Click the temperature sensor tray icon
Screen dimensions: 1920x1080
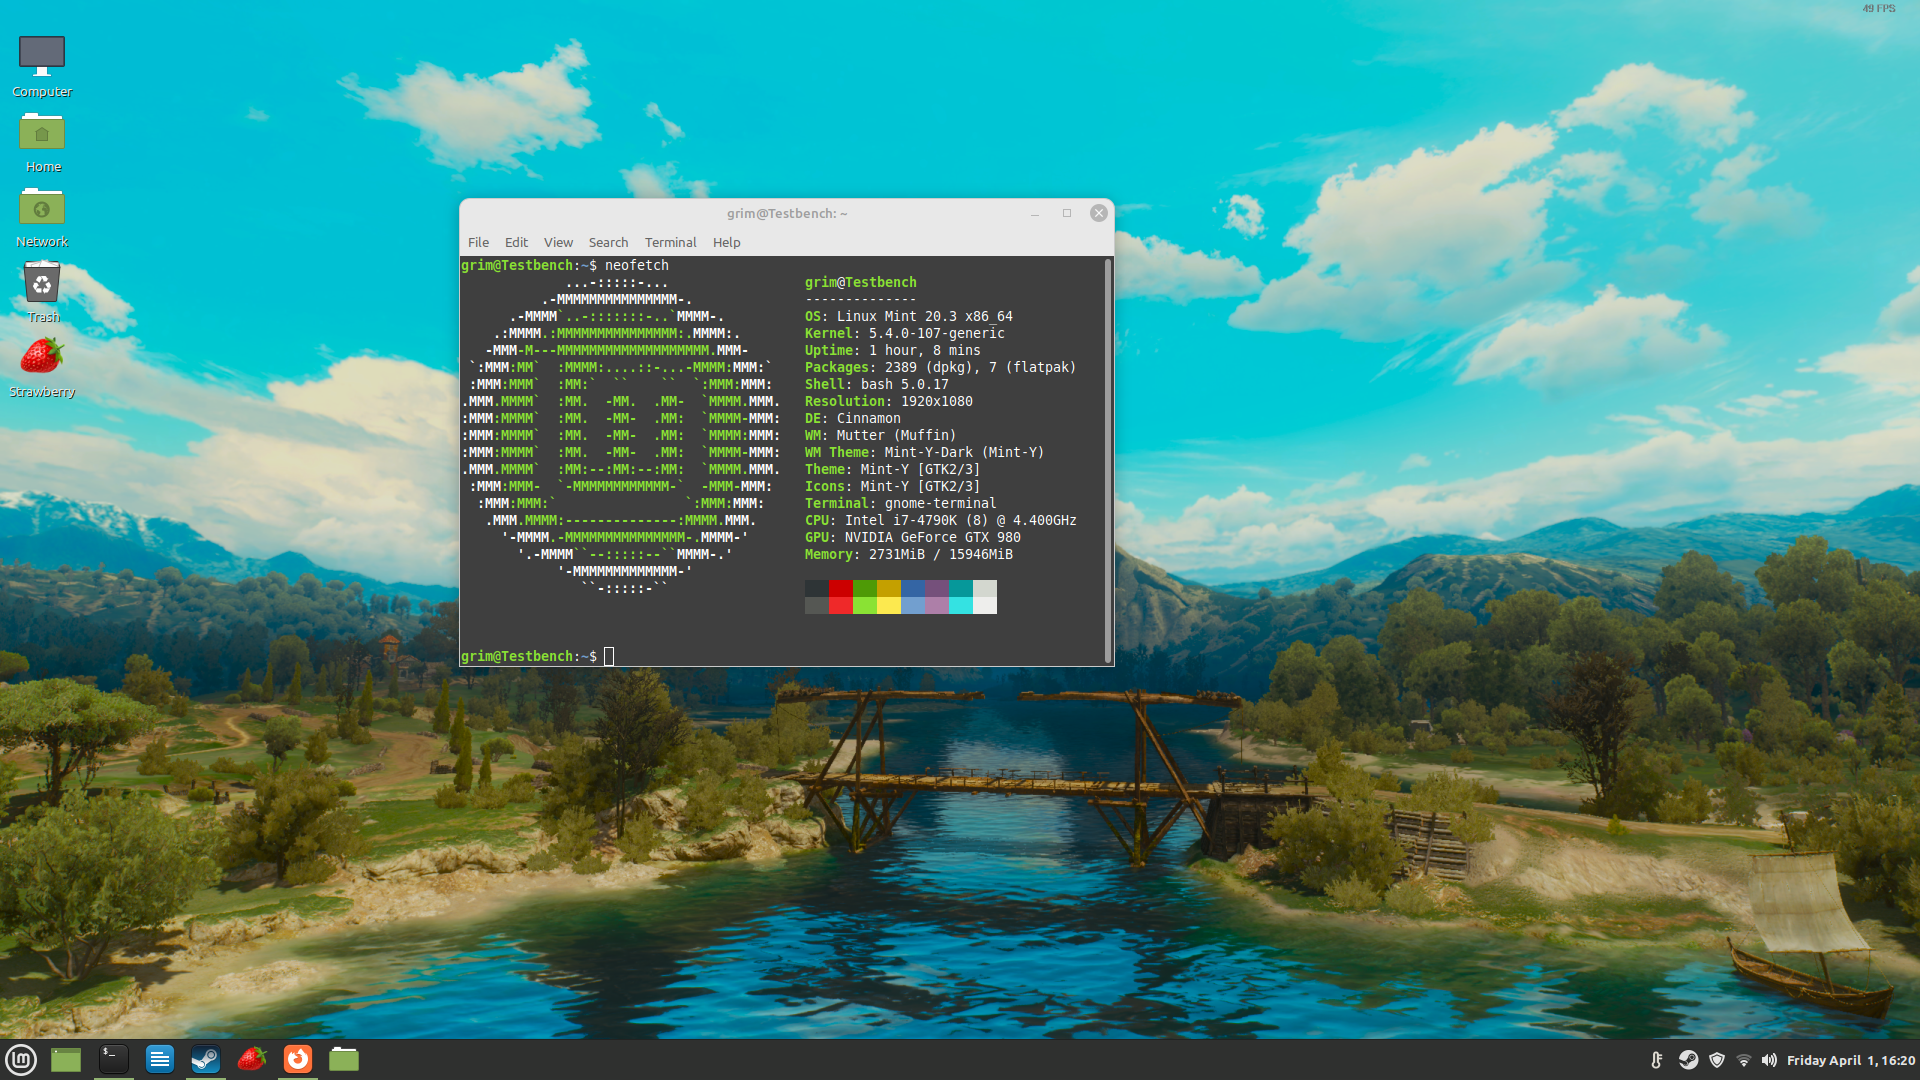(x=1657, y=1060)
